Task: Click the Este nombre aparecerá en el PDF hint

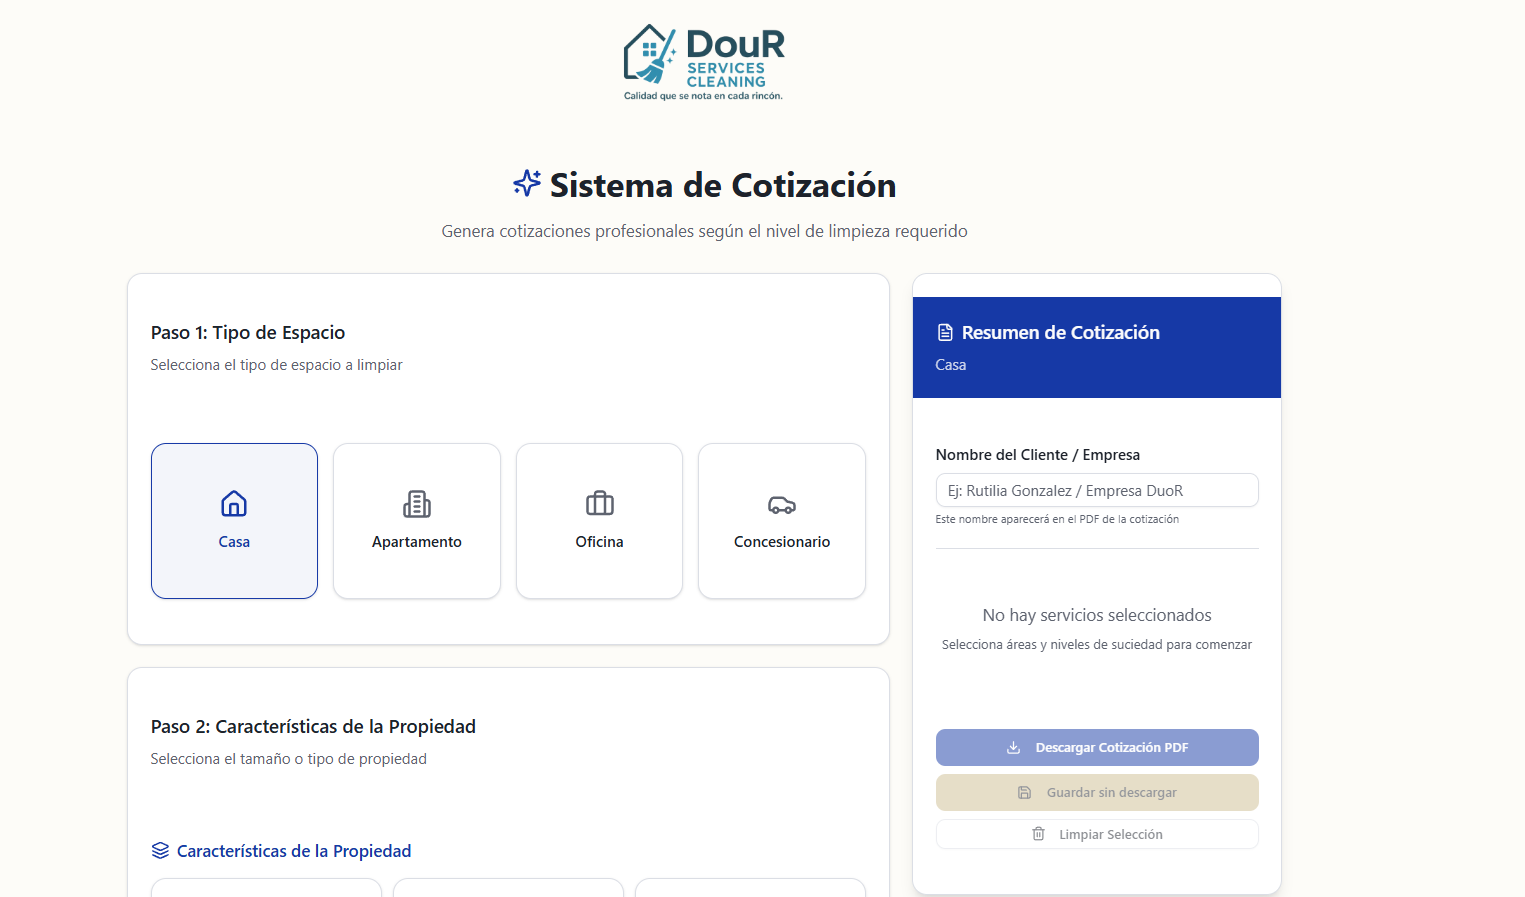Action: pyautogui.click(x=1057, y=519)
